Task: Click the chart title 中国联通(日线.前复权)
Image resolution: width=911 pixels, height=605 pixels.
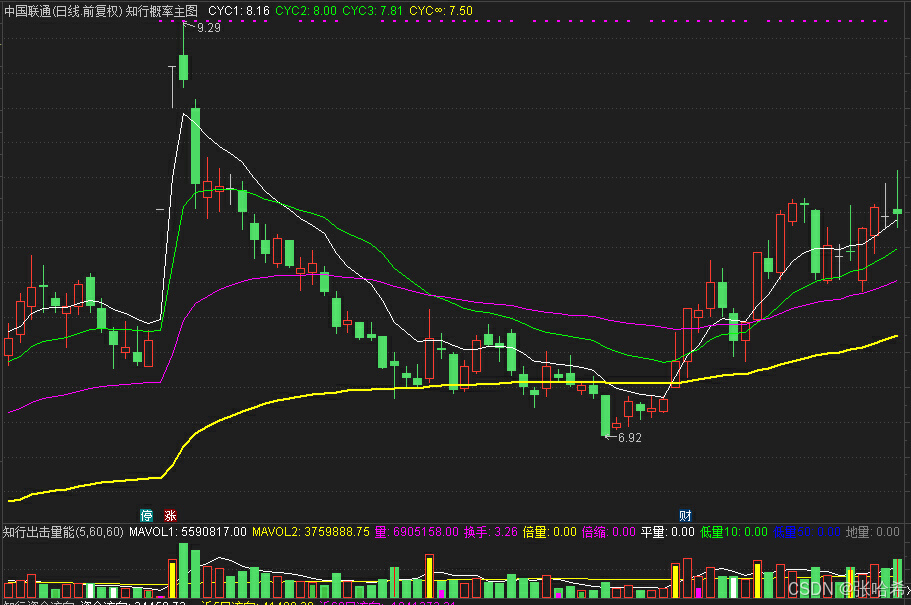Action: click(63, 11)
